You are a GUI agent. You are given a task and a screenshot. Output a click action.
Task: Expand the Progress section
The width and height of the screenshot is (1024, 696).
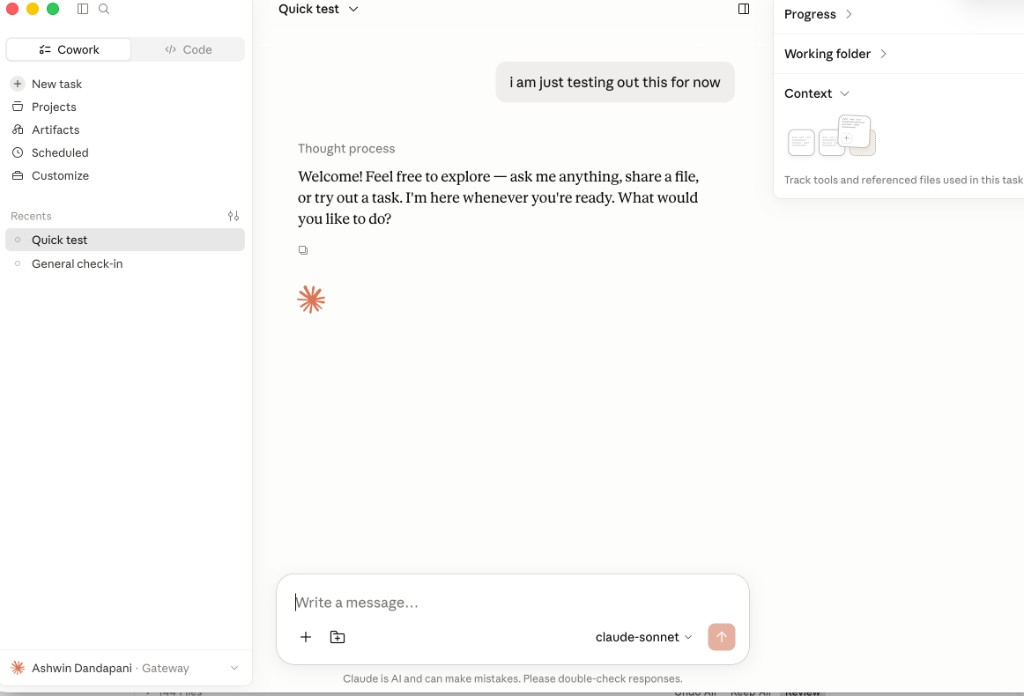pyautogui.click(x=818, y=14)
